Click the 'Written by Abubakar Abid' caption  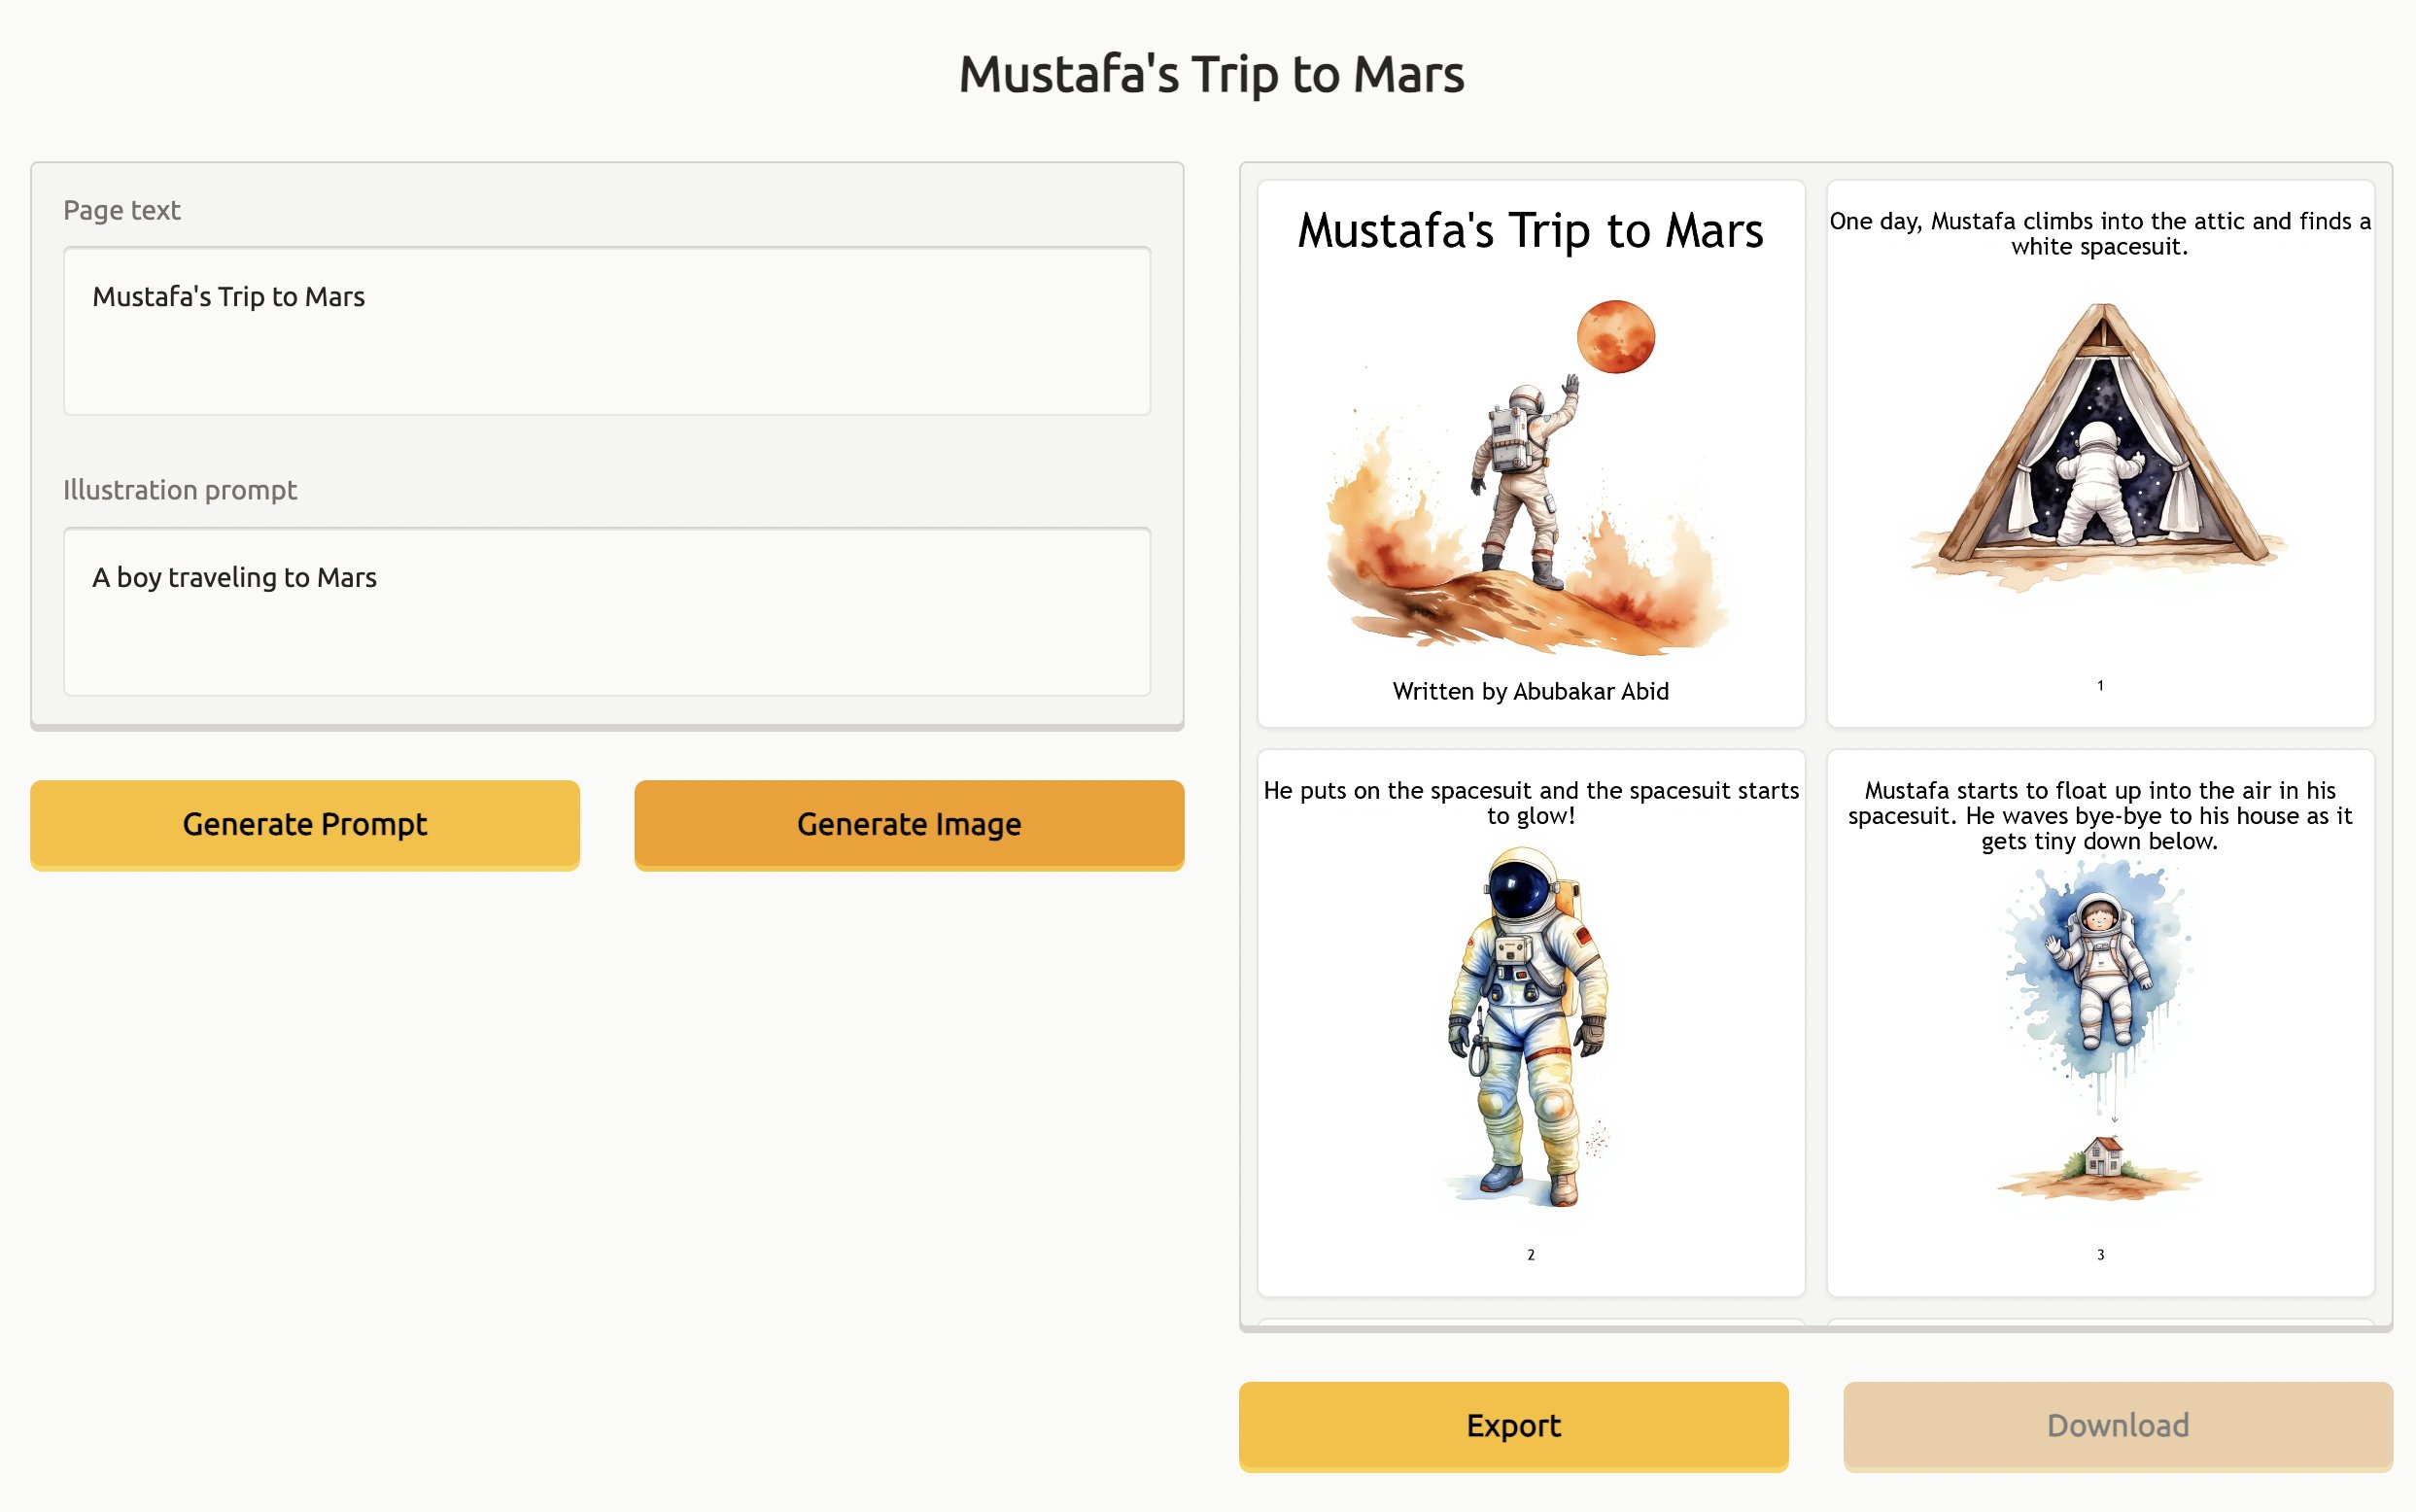(x=1530, y=691)
